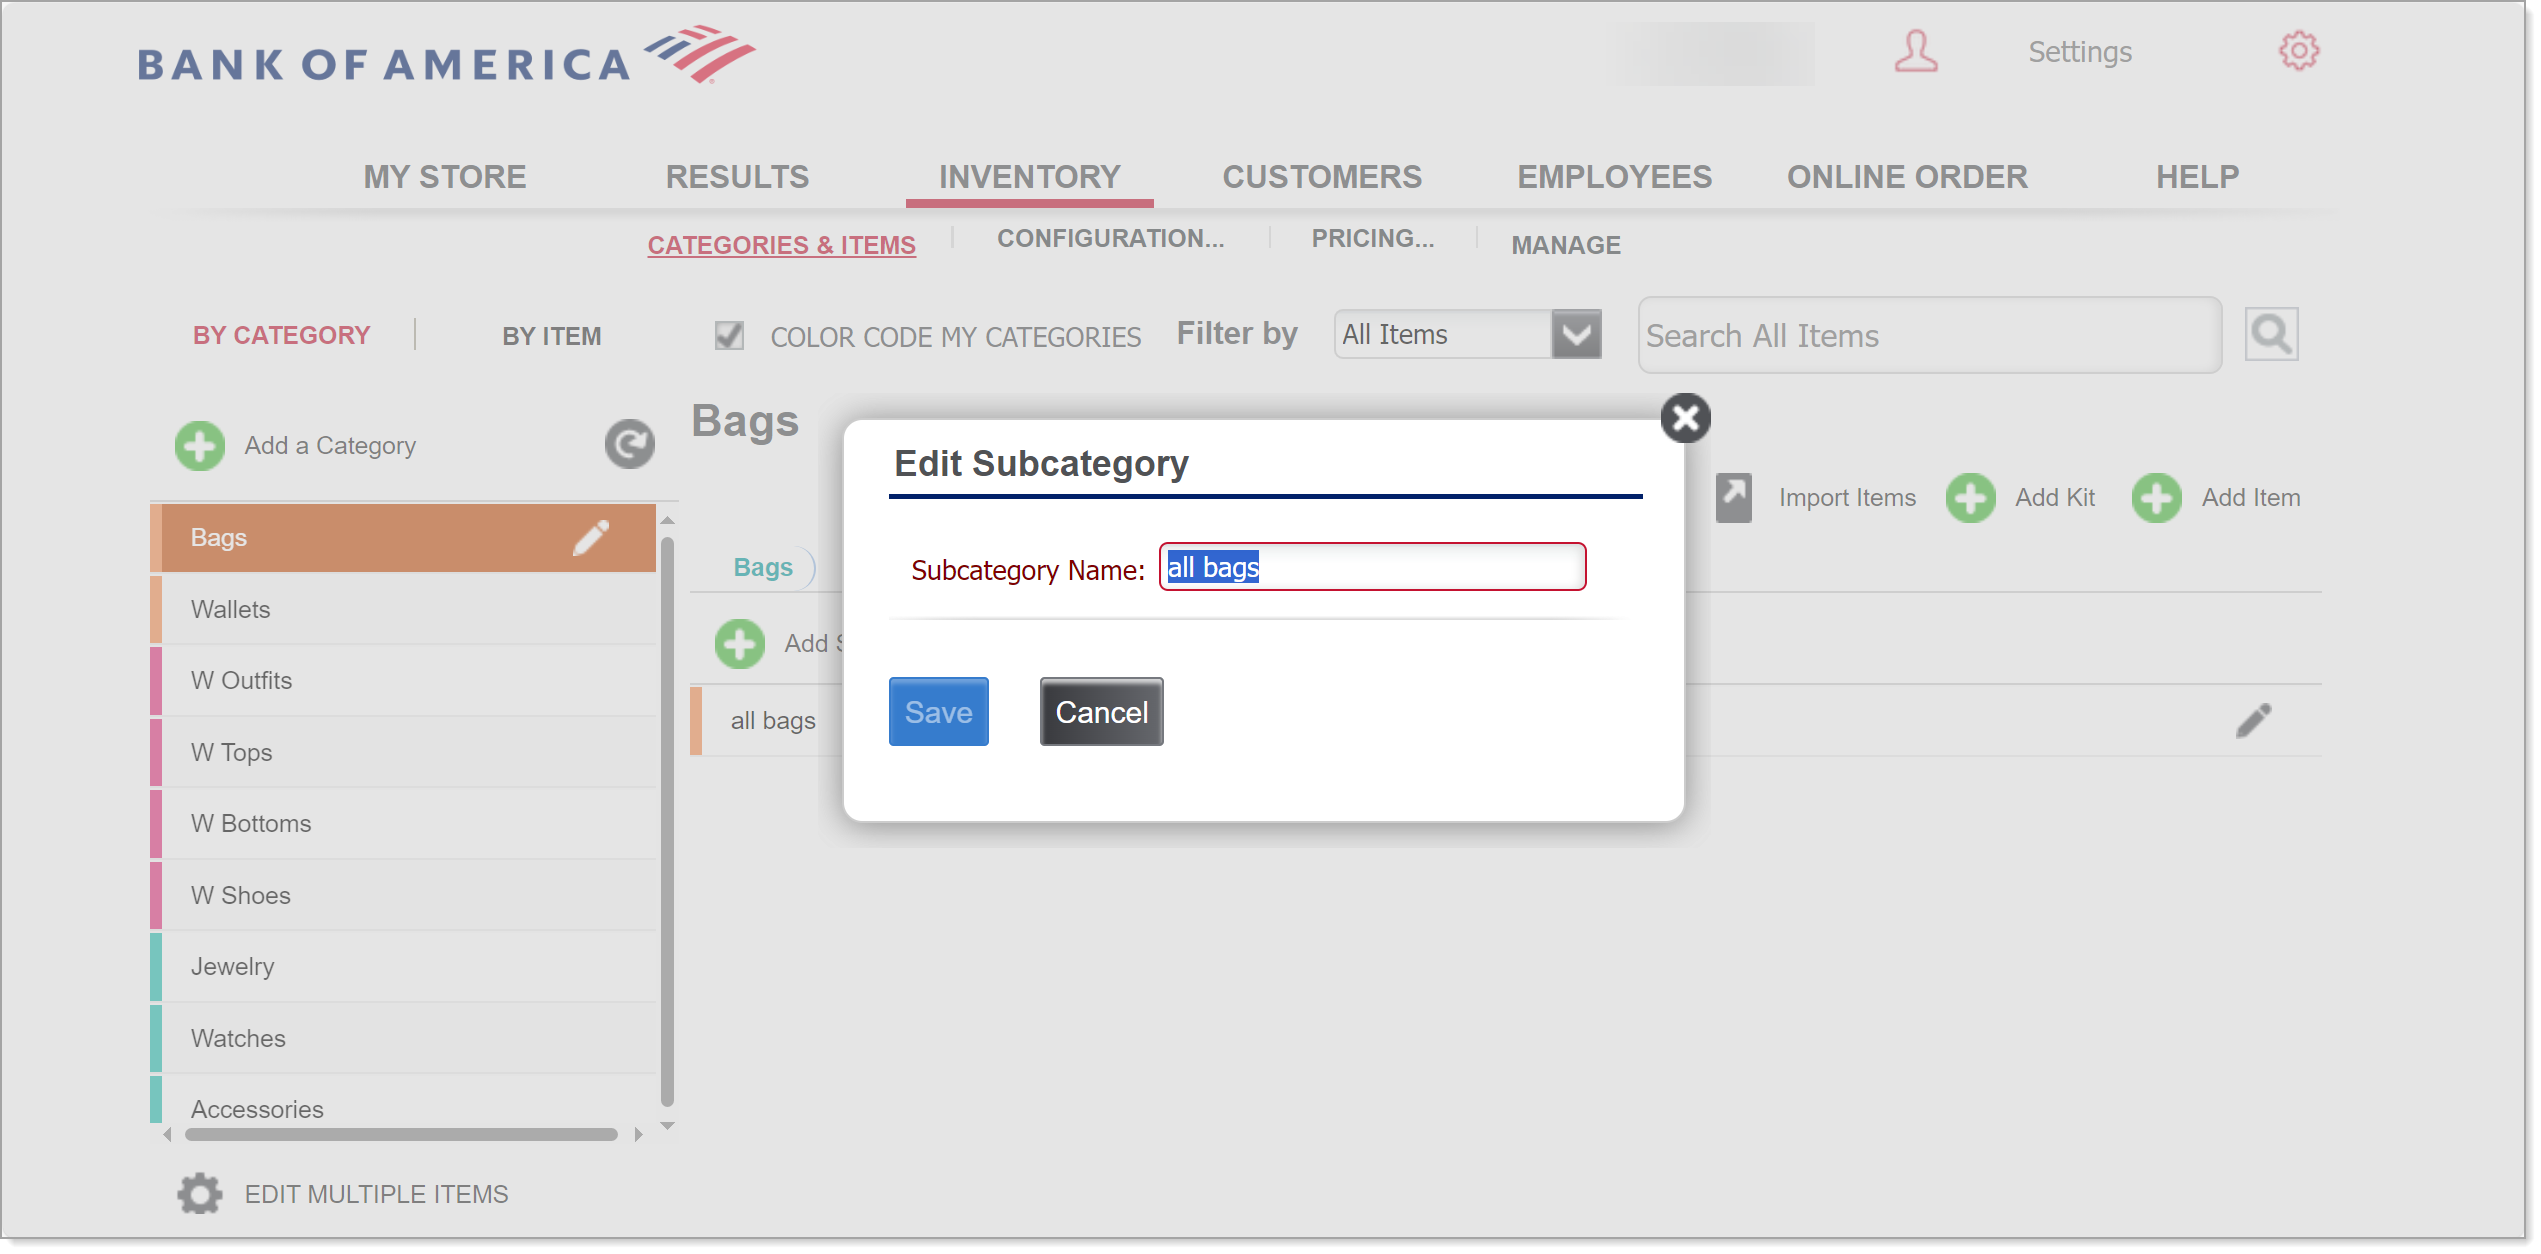The image size is (2541, 1254).
Task: Select the W Bottoms category
Action: click(404, 824)
